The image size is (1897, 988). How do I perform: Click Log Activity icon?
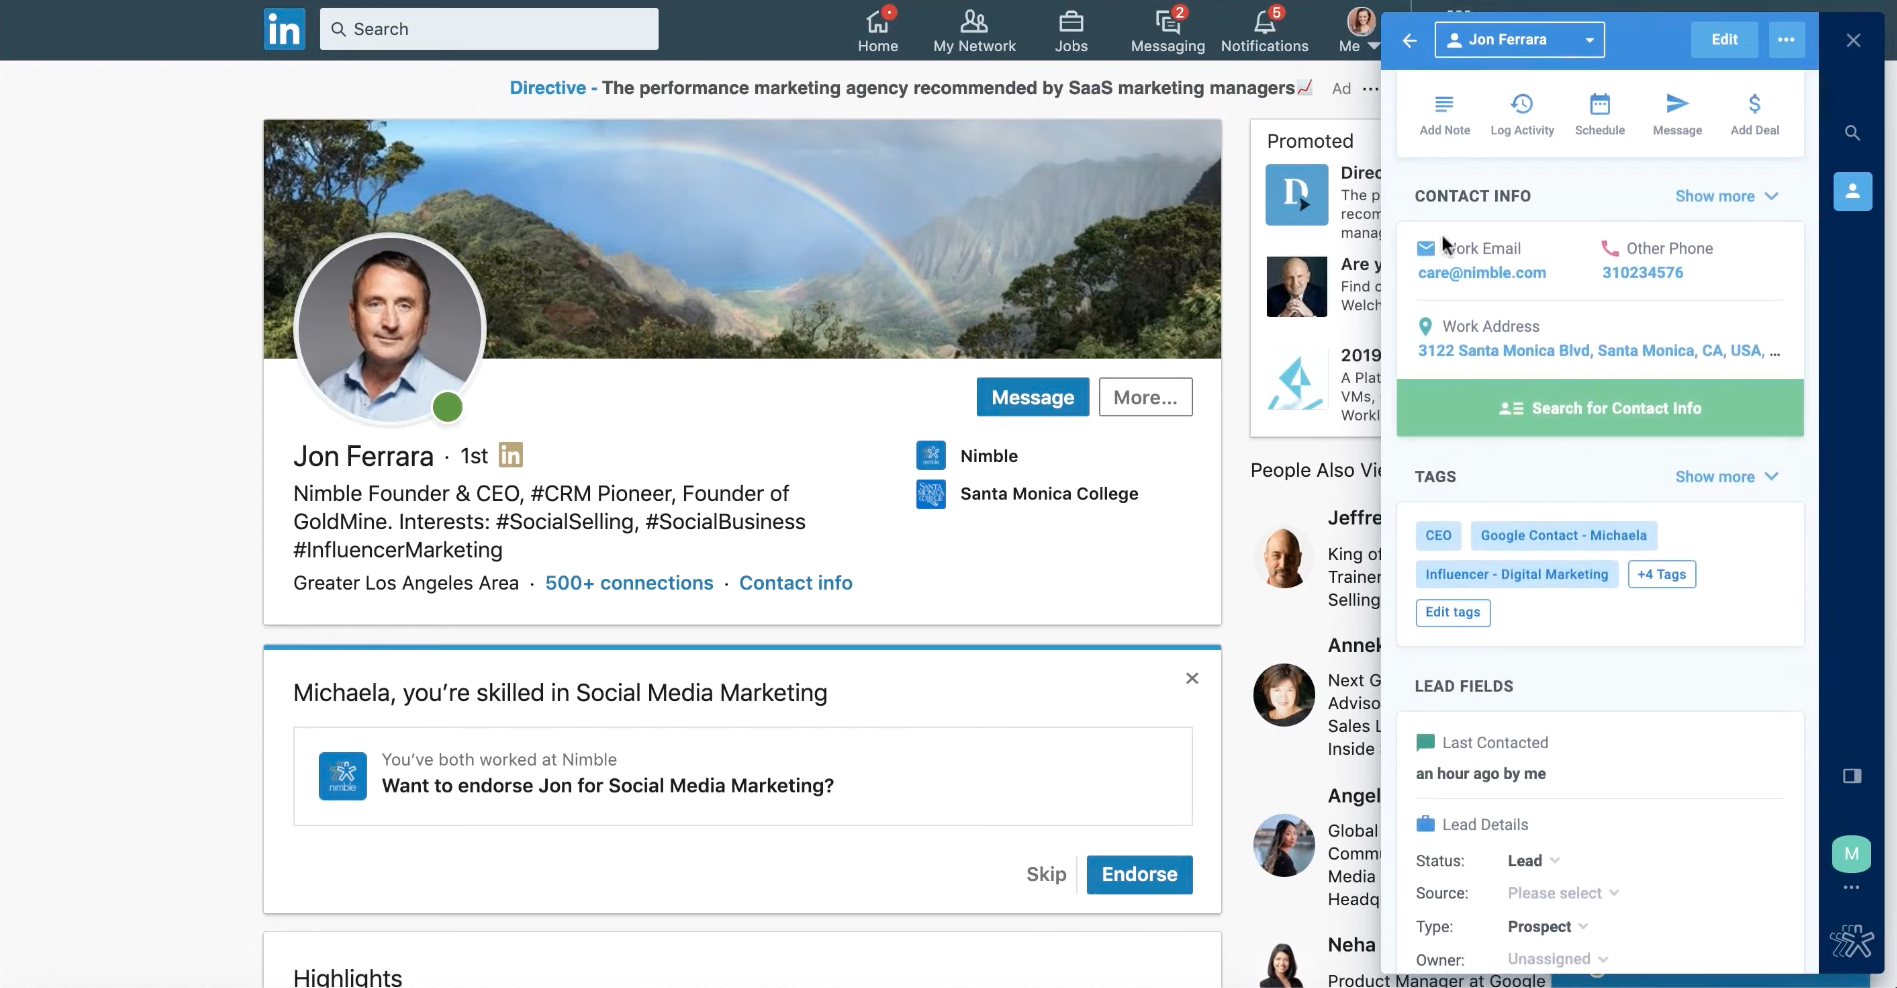click(1522, 115)
